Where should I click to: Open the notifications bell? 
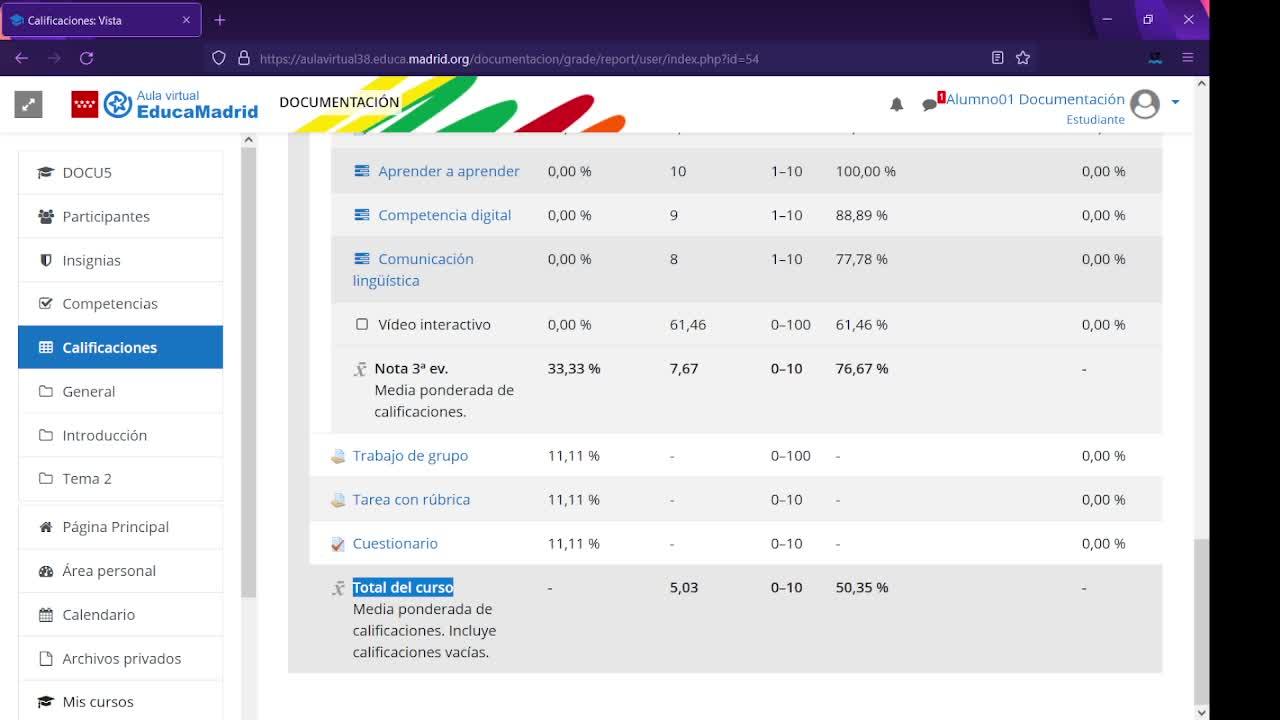pos(897,104)
